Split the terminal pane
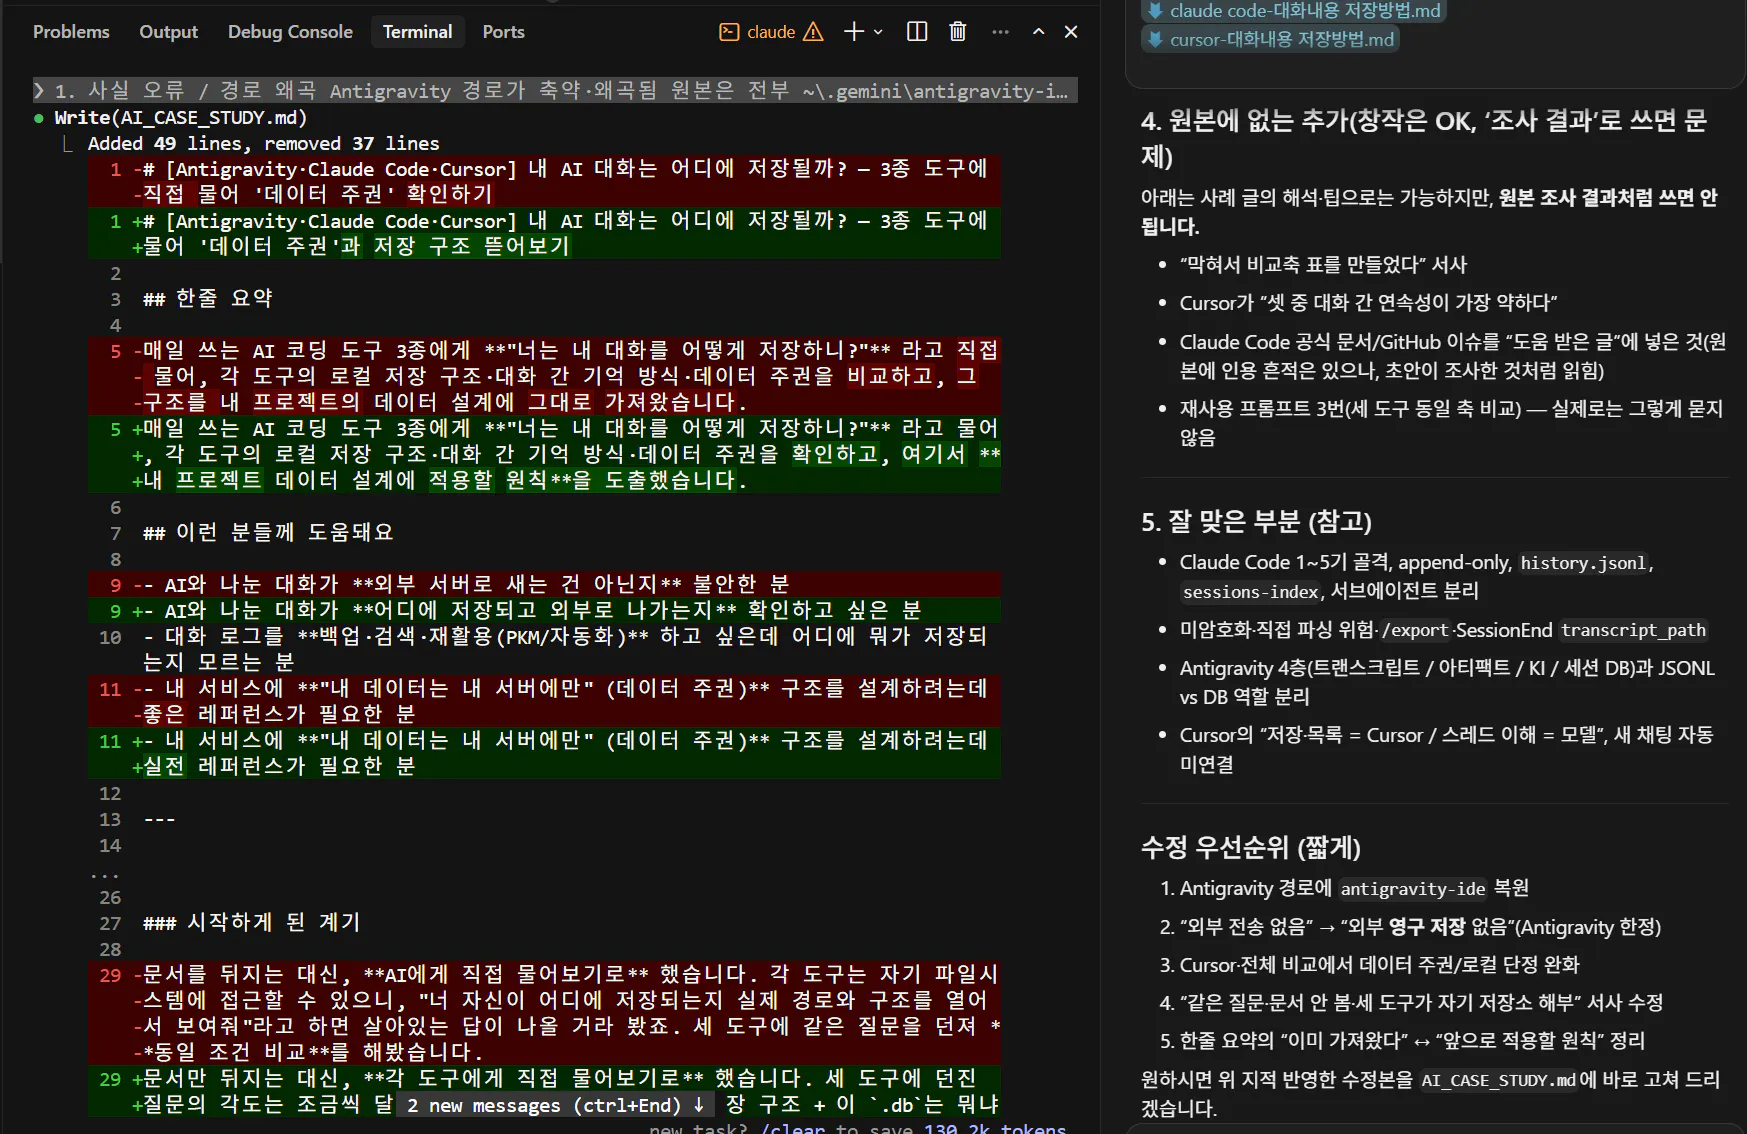 (x=917, y=32)
